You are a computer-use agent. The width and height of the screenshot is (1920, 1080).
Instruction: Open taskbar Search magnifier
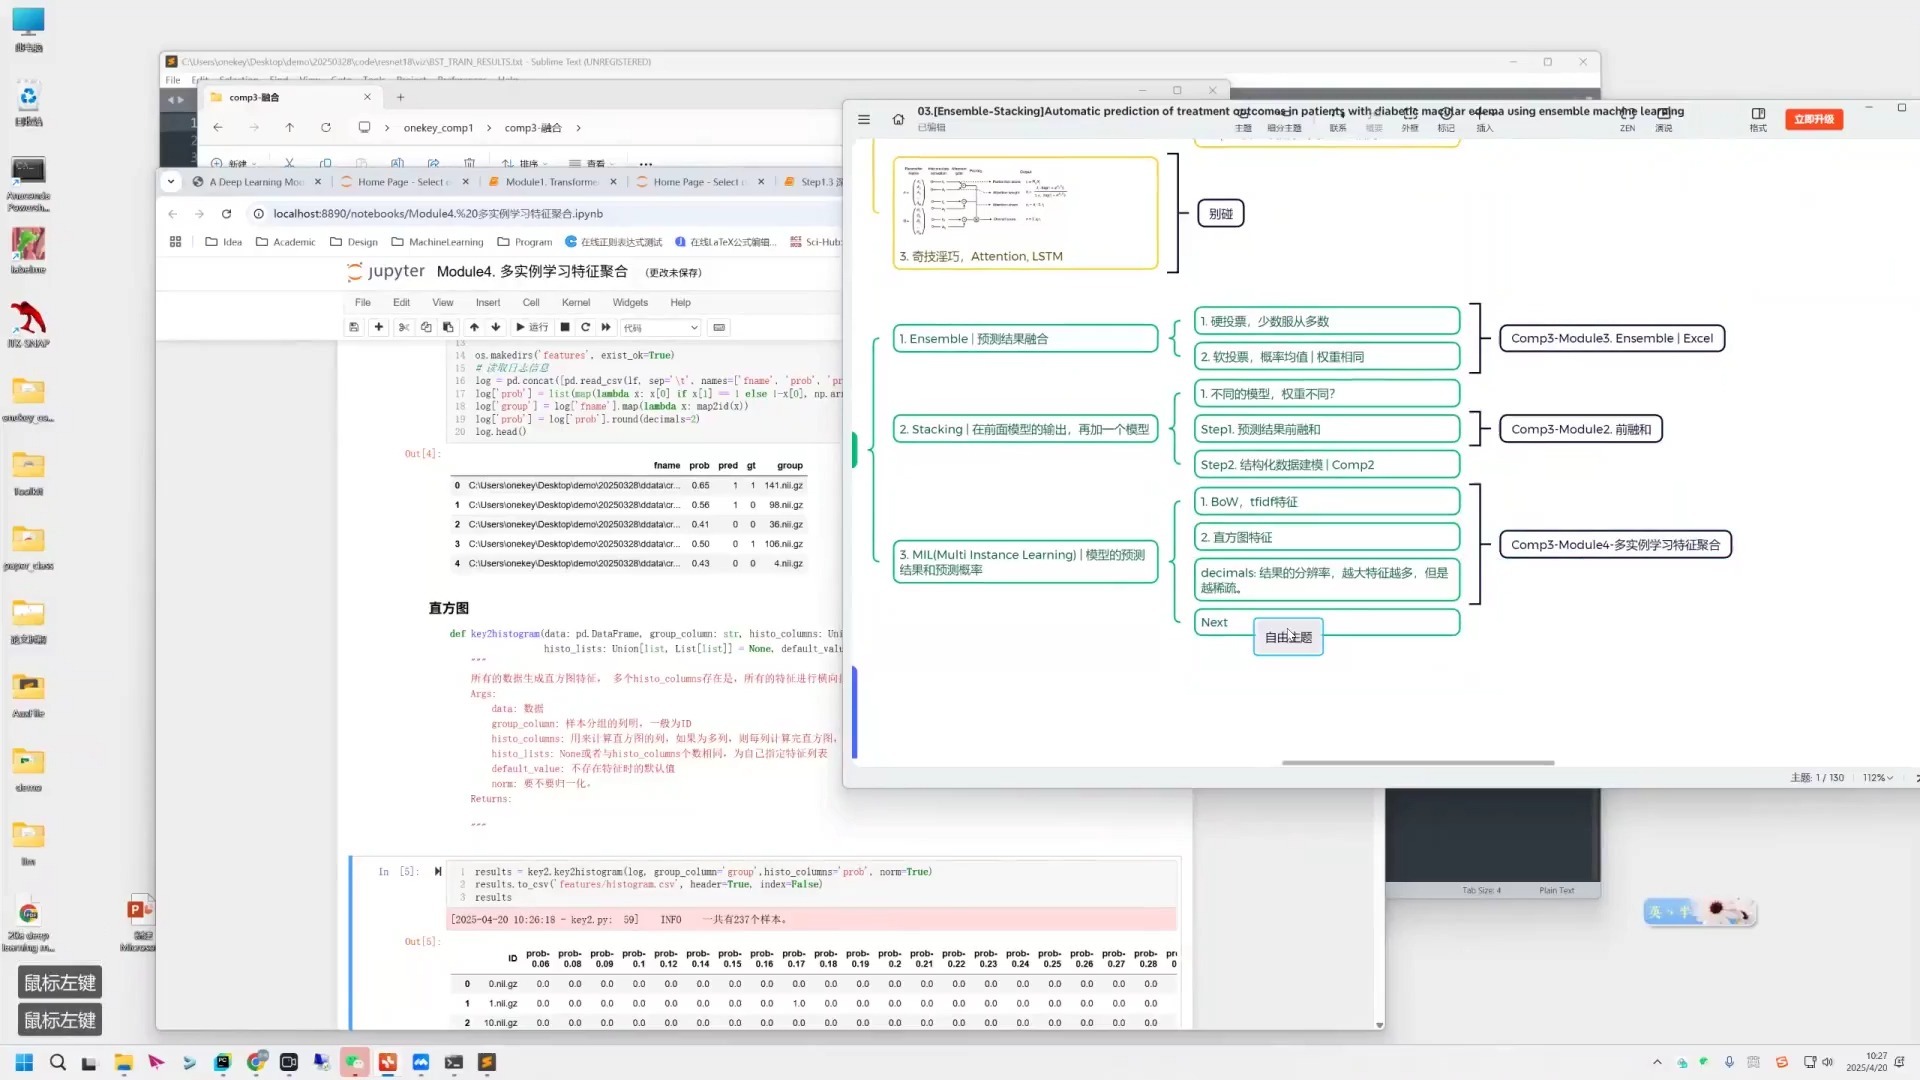(x=58, y=1062)
